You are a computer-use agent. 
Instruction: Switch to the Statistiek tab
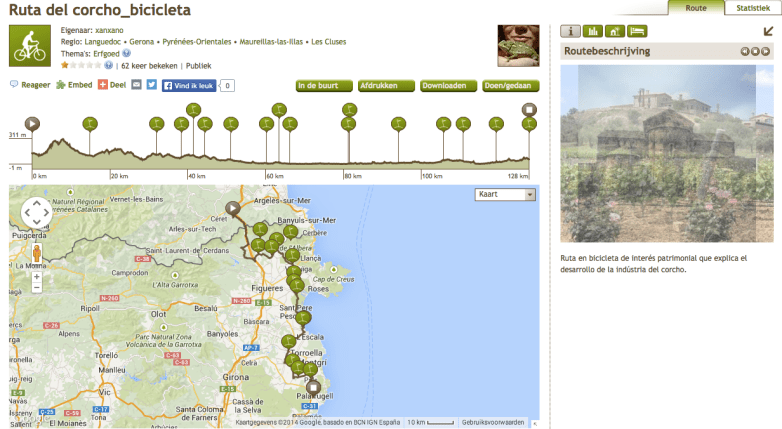point(753,8)
